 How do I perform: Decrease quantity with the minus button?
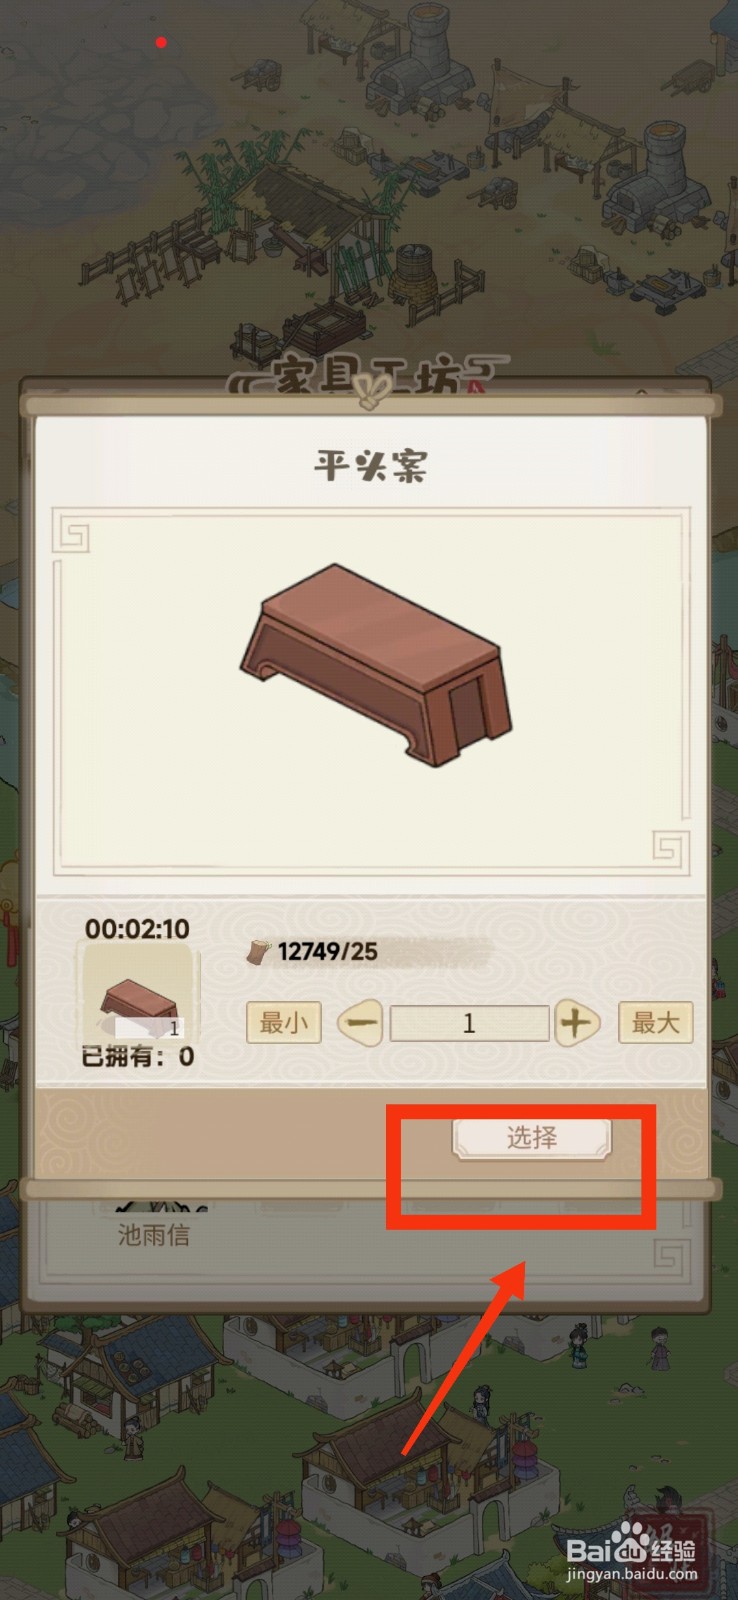[361, 1023]
